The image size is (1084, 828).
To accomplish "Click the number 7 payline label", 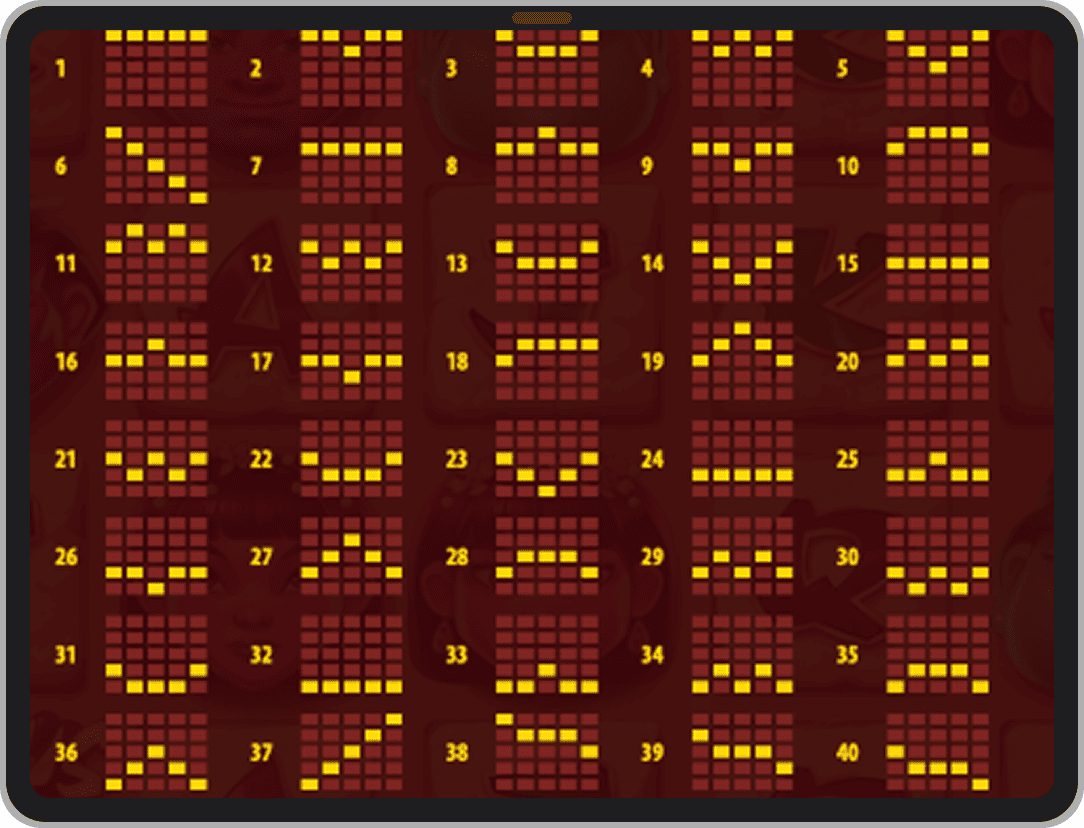I will coord(257,166).
